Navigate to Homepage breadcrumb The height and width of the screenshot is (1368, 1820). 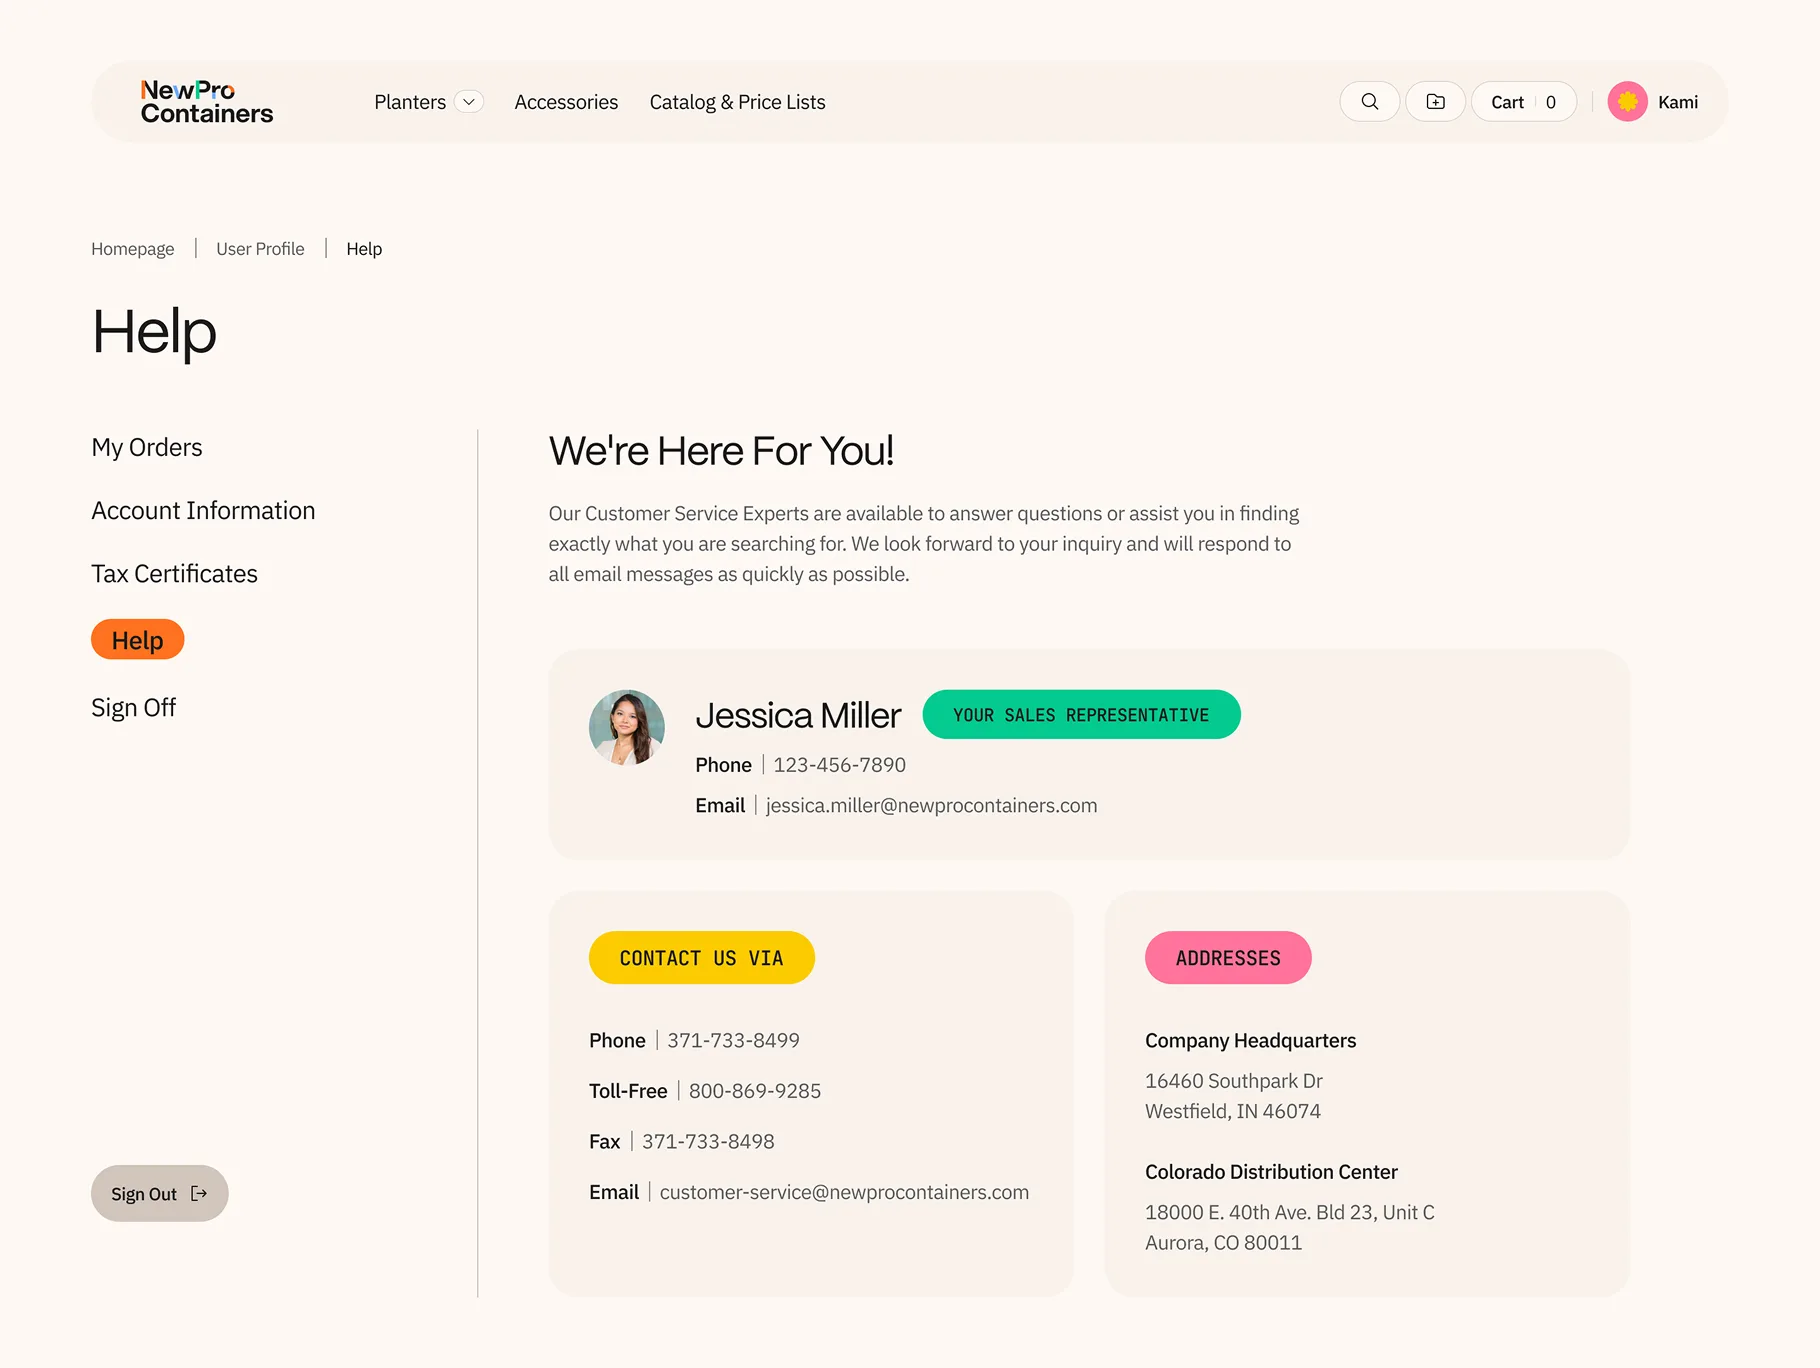click(x=133, y=249)
